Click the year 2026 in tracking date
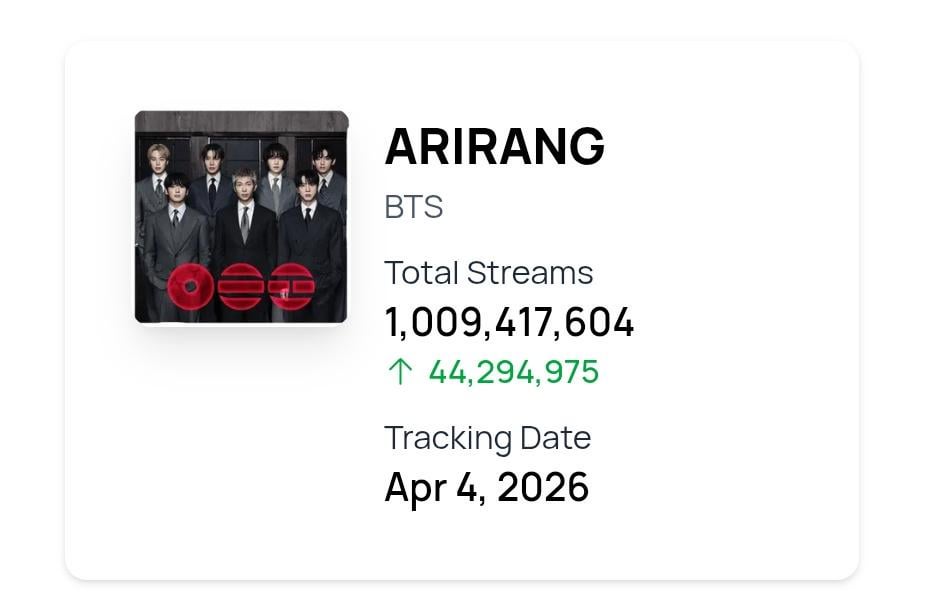Viewport: 936px width, 592px height. [x=543, y=487]
